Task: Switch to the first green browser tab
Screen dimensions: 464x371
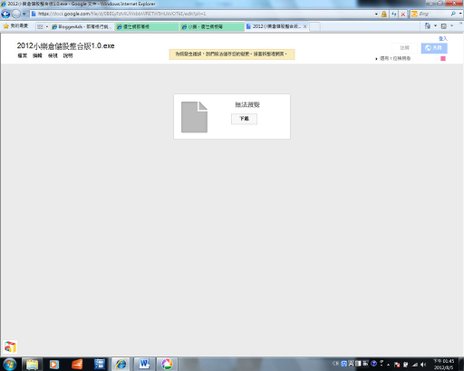Action: (146, 27)
